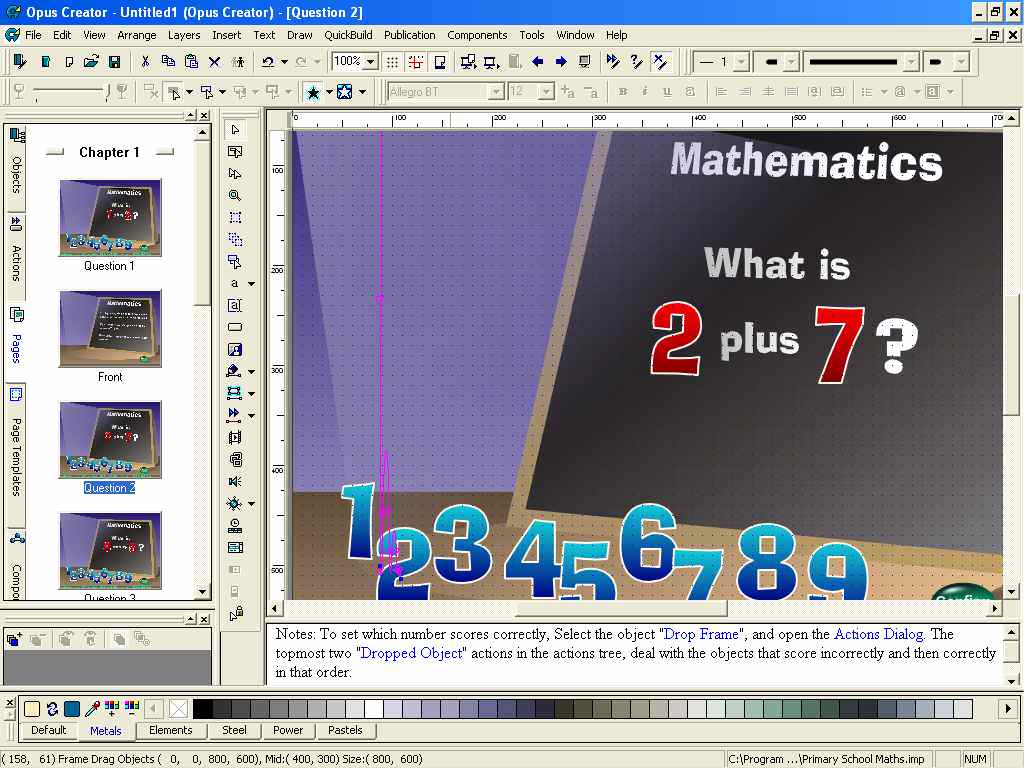The image size is (1024, 768).
Task: Click the solid star effects icon
Action: click(x=313, y=92)
